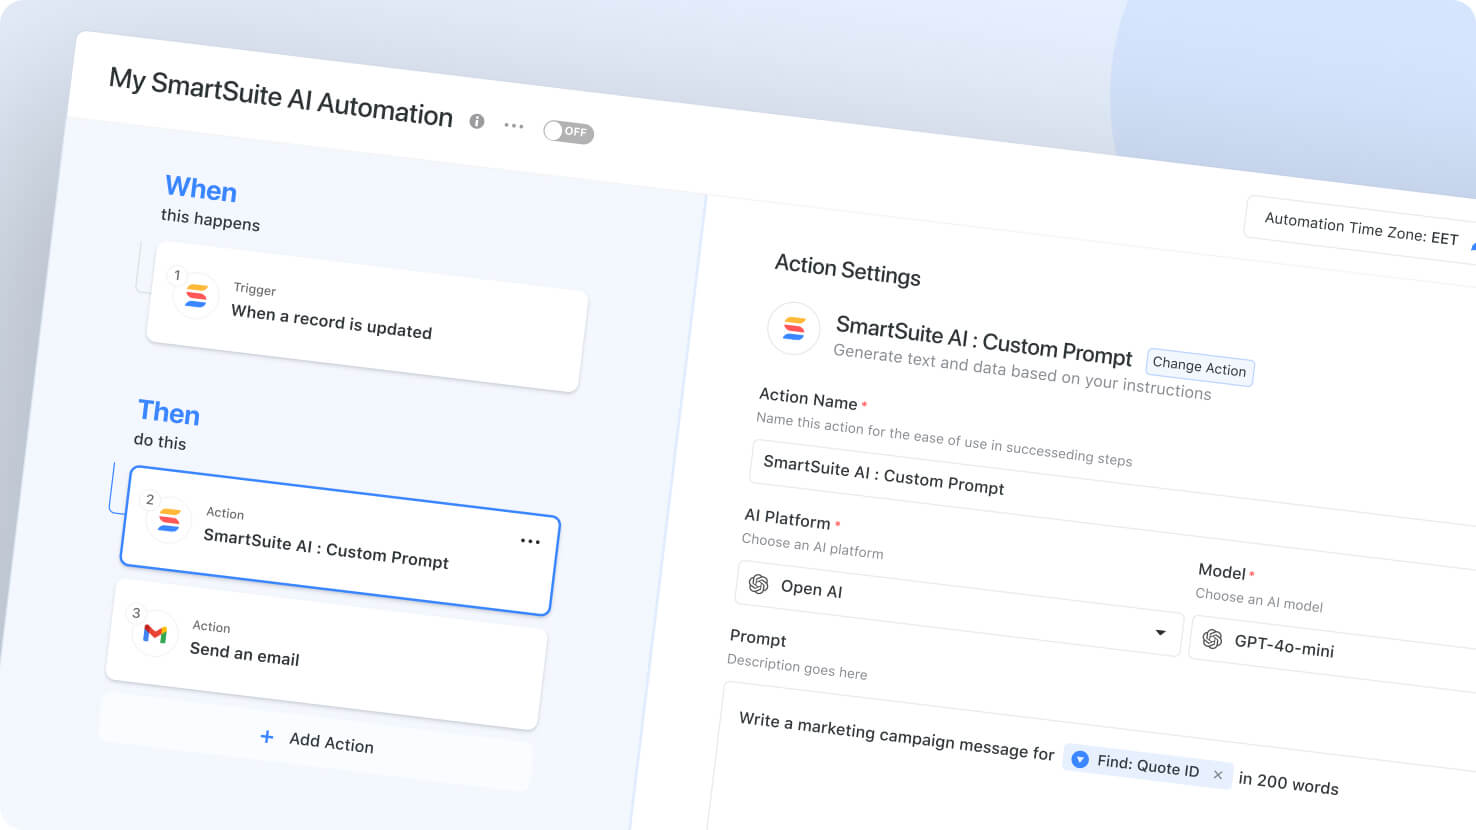Click the Change Action button

[1199, 366]
